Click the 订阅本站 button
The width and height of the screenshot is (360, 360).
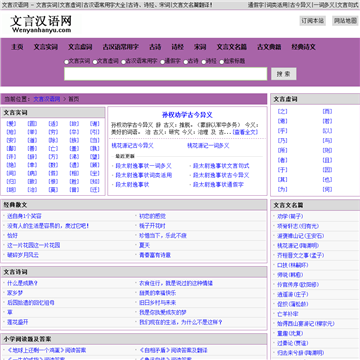pyautogui.click(x=313, y=21)
